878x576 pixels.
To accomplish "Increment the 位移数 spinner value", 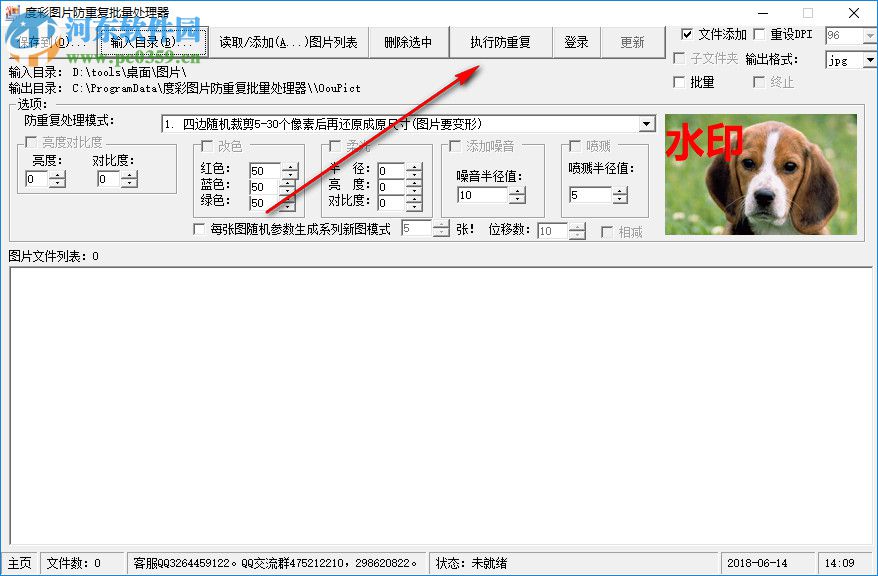I will click(x=577, y=226).
